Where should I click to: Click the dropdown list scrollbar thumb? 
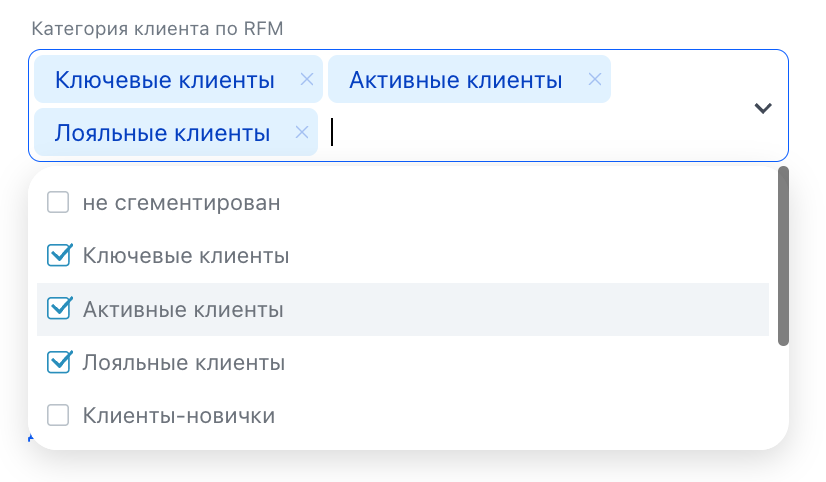(x=783, y=256)
